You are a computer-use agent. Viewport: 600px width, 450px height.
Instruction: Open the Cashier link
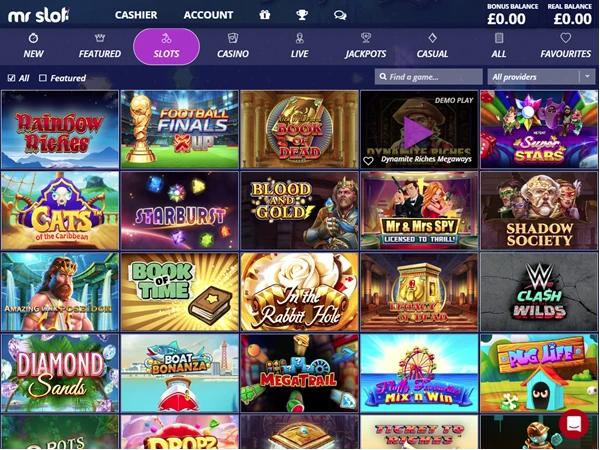[136, 15]
